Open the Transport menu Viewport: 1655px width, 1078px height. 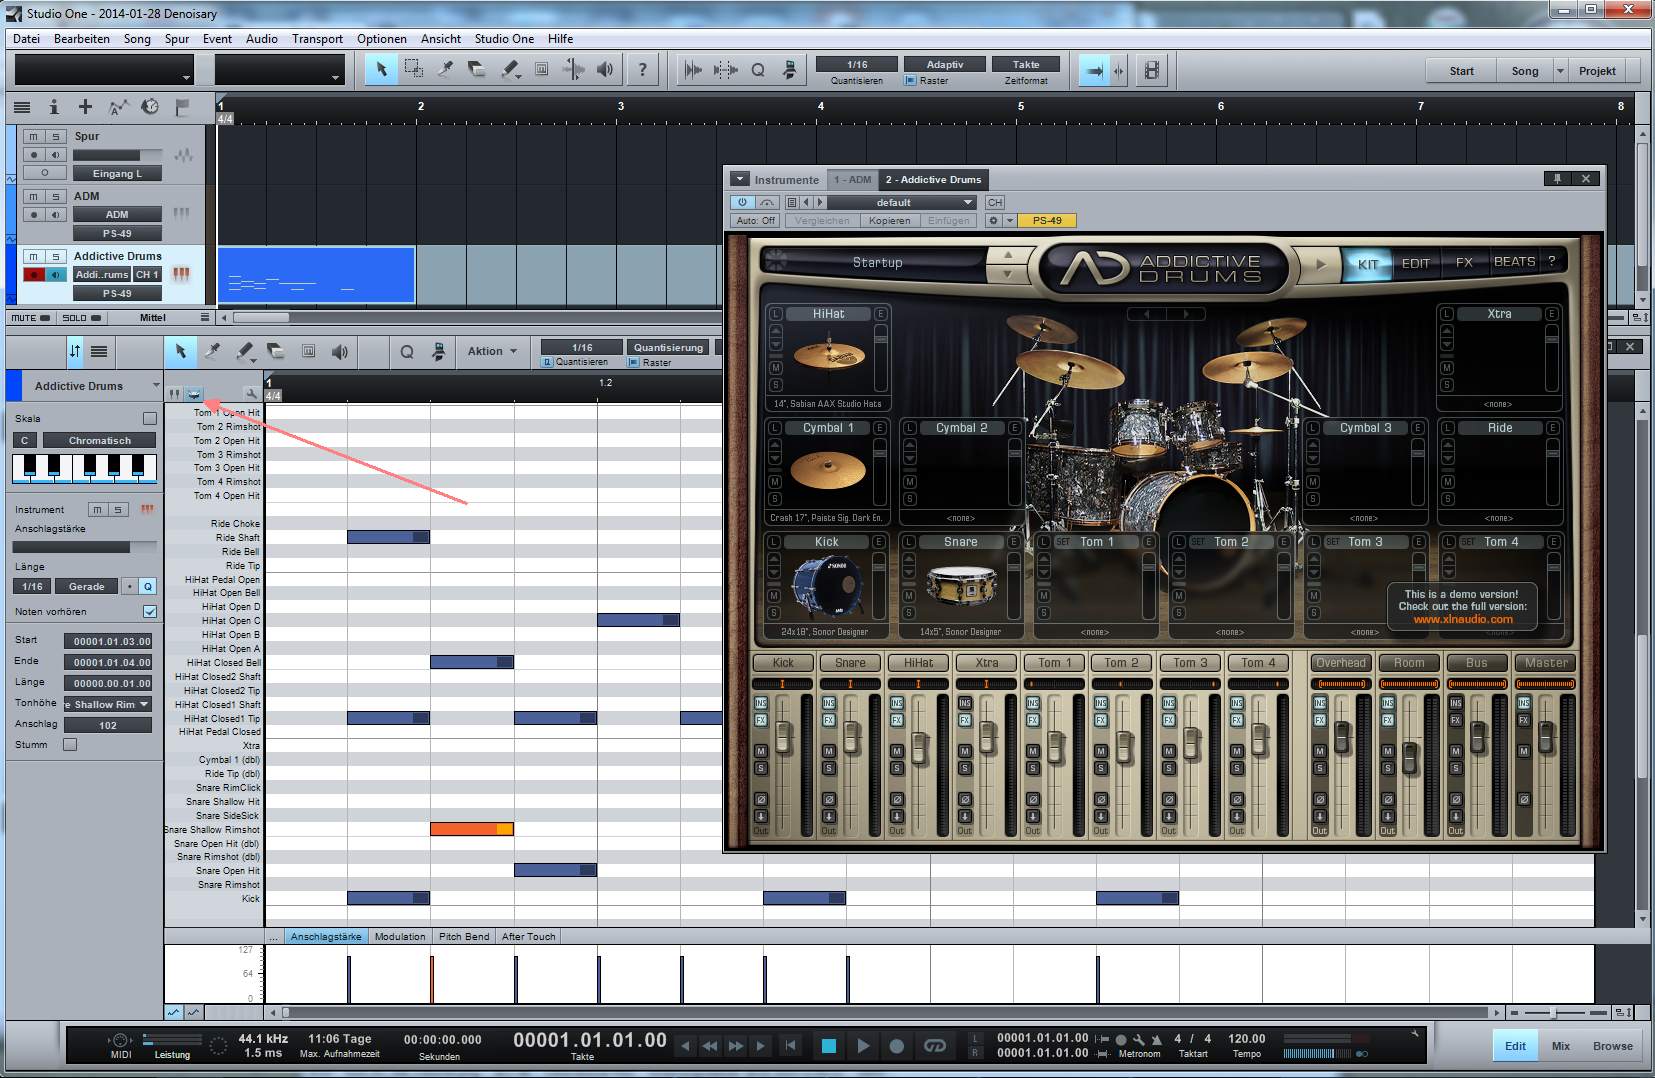coord(317,39)
